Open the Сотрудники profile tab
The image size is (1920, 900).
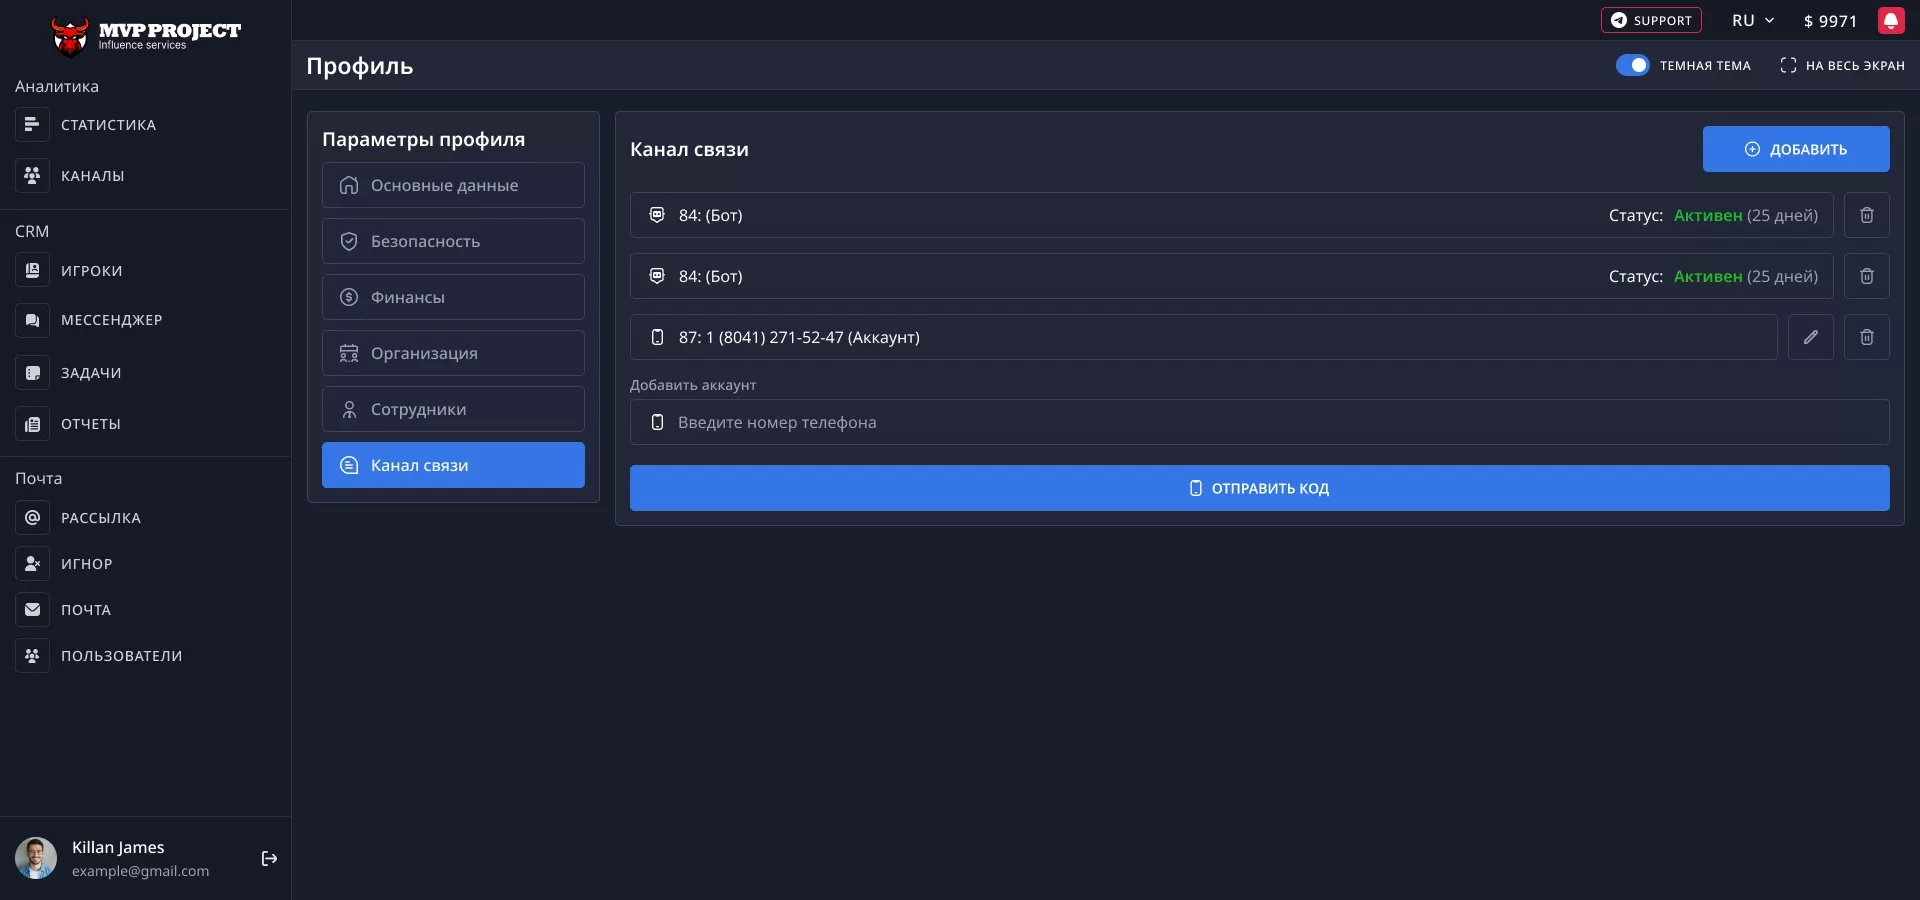tap(453, 410)
